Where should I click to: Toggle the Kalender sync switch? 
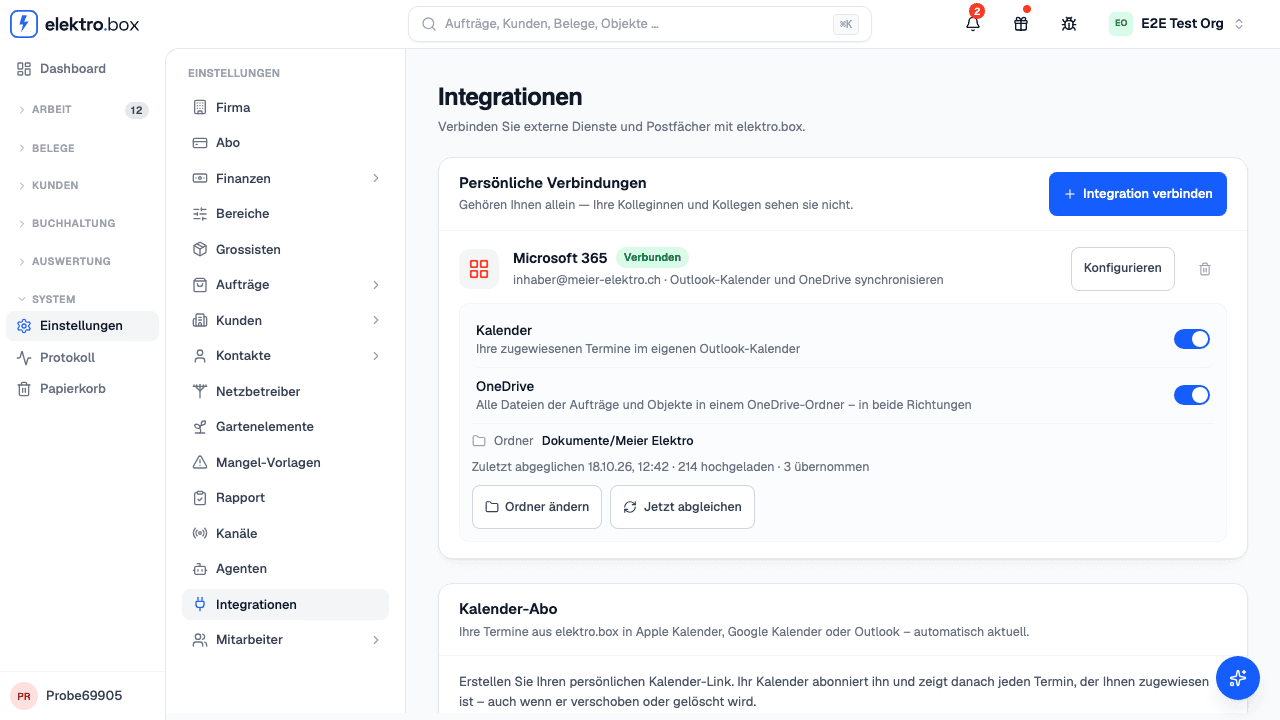tap(1192, 339)
